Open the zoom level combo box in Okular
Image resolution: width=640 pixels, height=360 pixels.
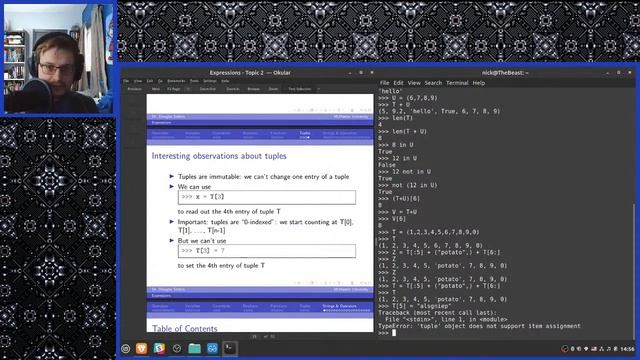pyautogui.click(x=188, y=89)
